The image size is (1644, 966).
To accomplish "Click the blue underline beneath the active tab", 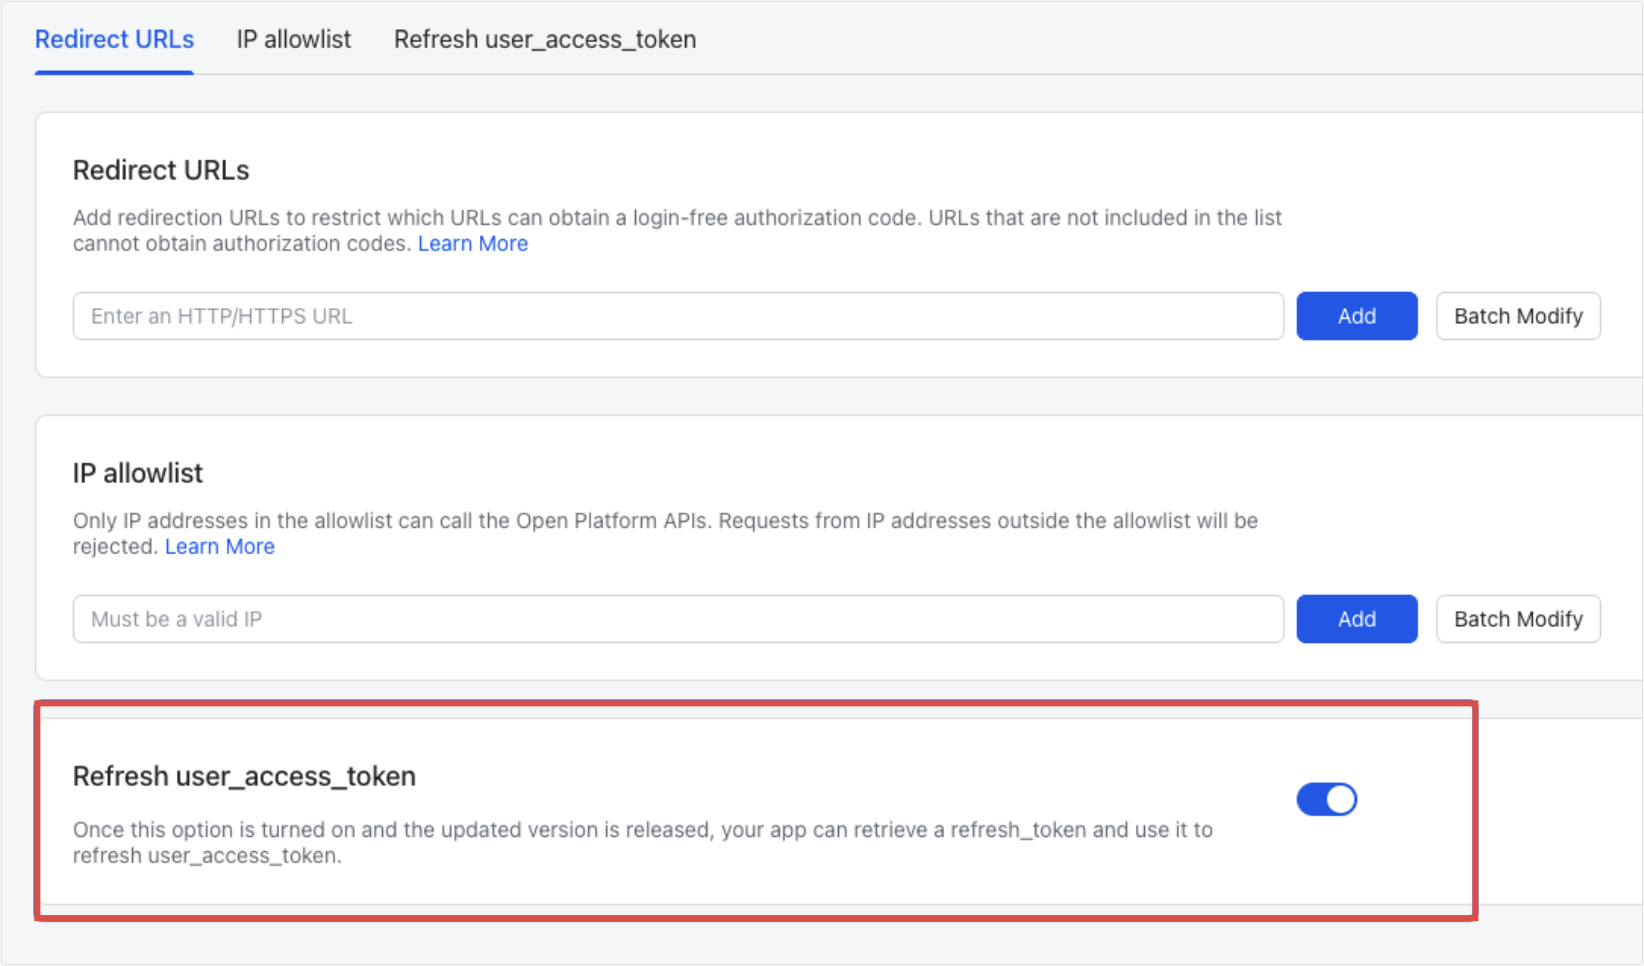I will (114, 72).
